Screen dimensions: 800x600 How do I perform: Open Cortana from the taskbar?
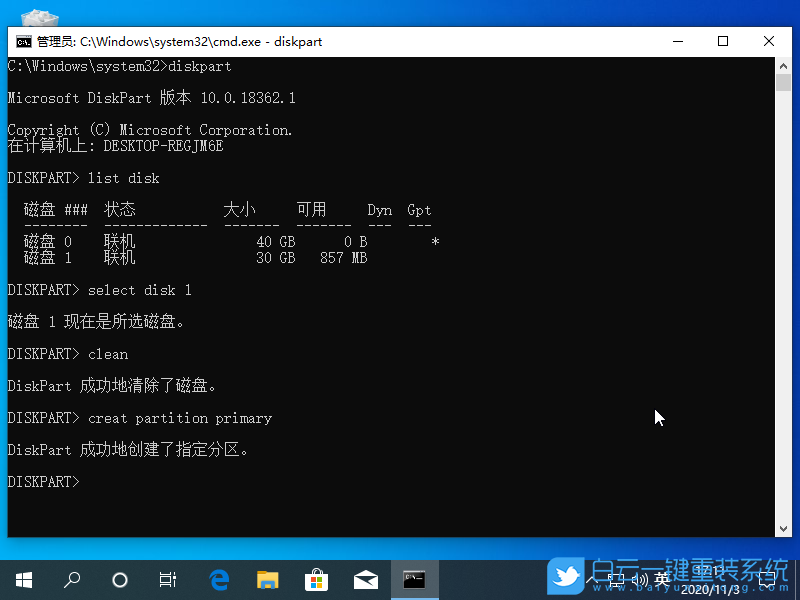(x=119, y=580)
